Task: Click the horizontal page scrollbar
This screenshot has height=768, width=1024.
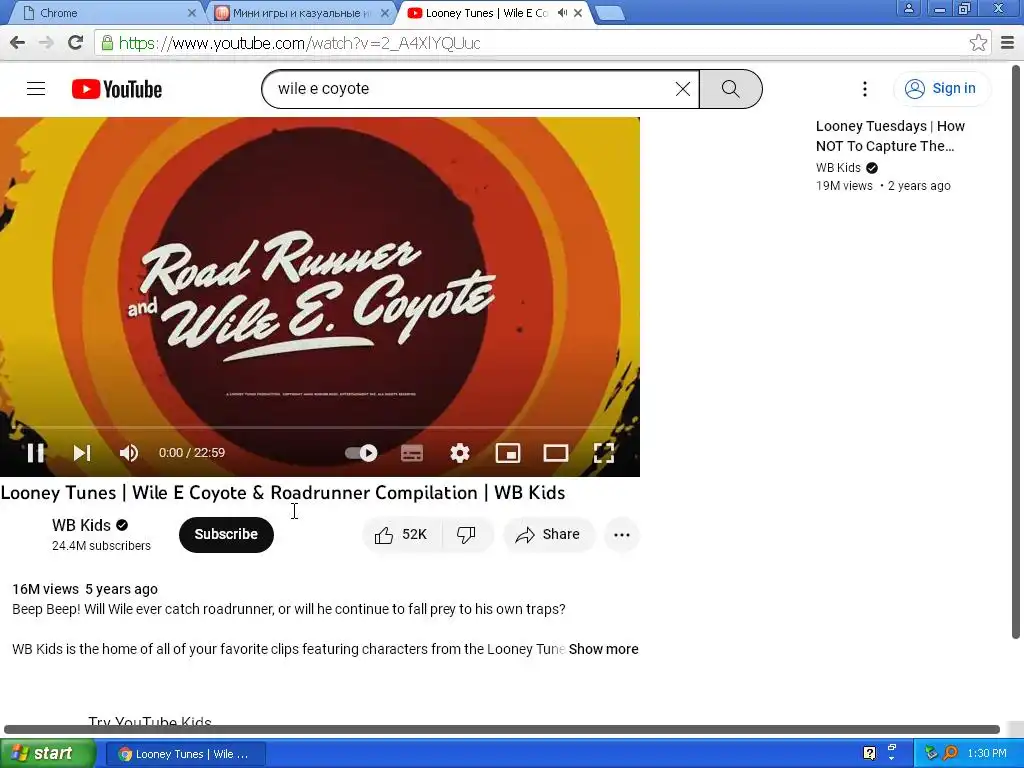Action: (x=502, y=729)
